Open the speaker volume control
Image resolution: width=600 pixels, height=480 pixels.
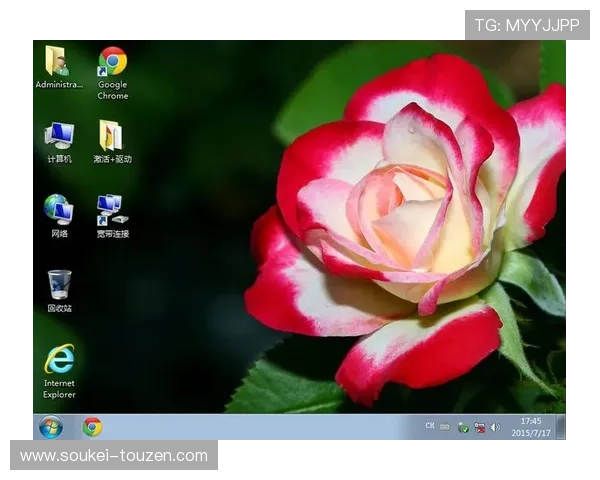point(495,427)
